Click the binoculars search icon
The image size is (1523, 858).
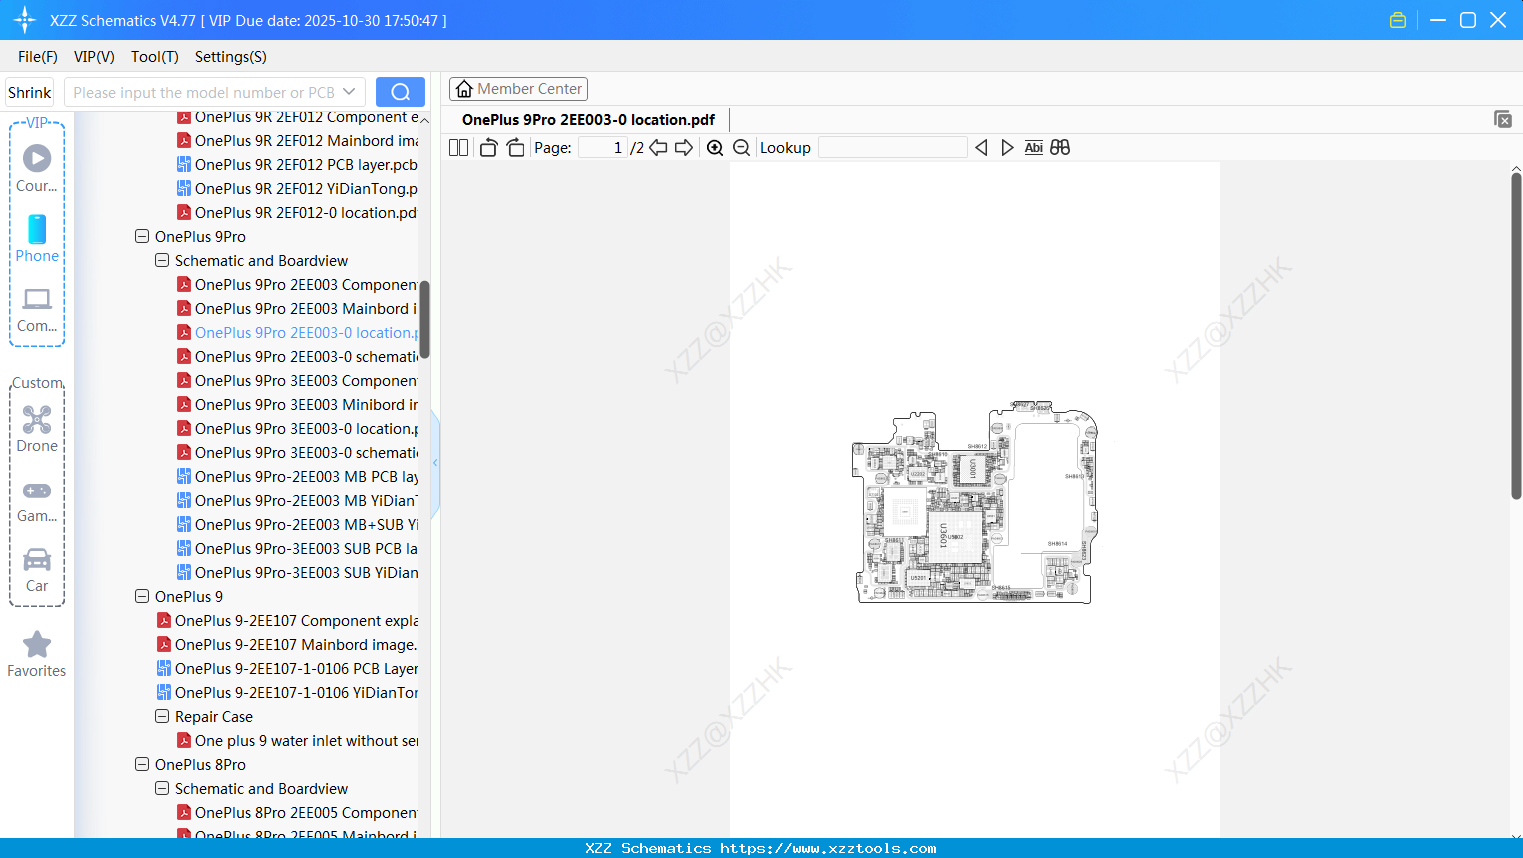(x=1060, y=148)
